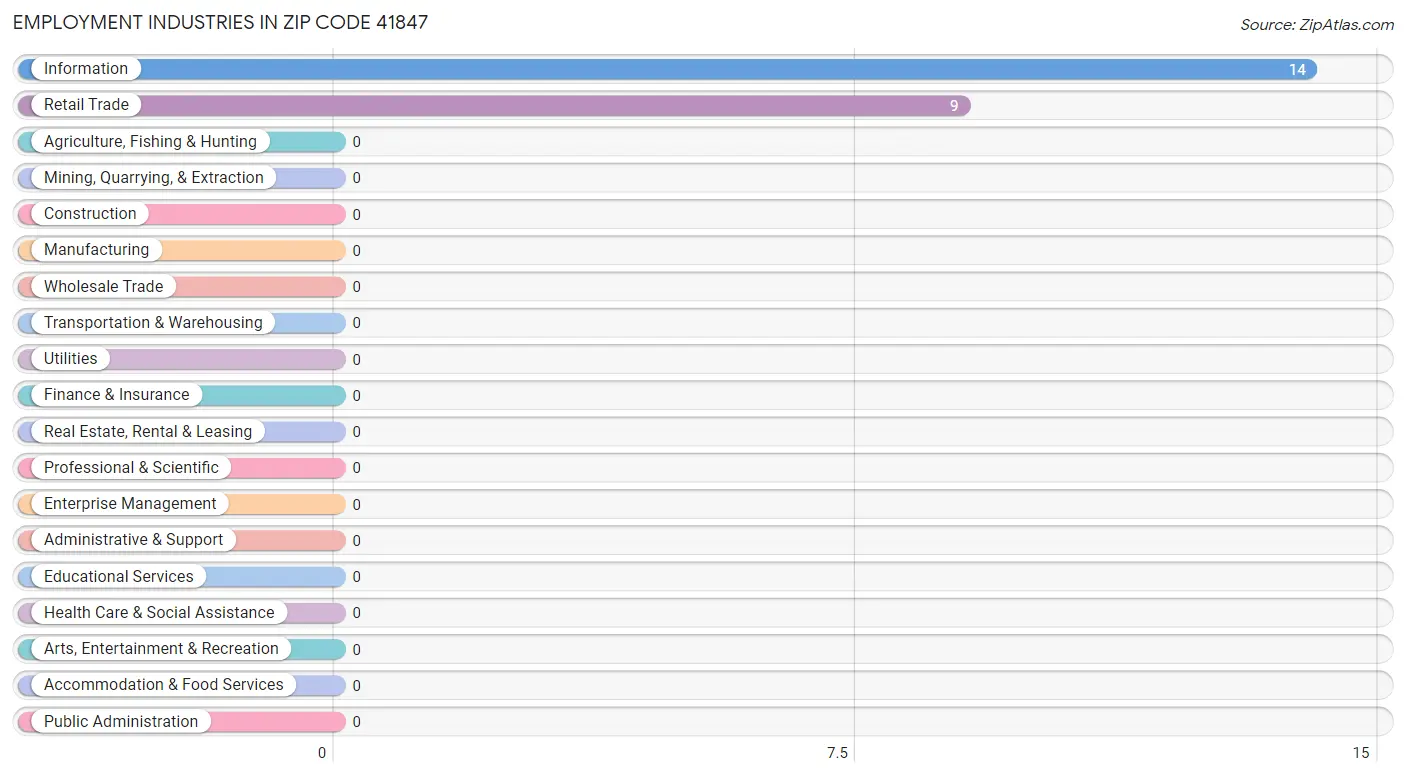
Task: Click the zero value beside Construction bar
Action: [x=356, y=215]
